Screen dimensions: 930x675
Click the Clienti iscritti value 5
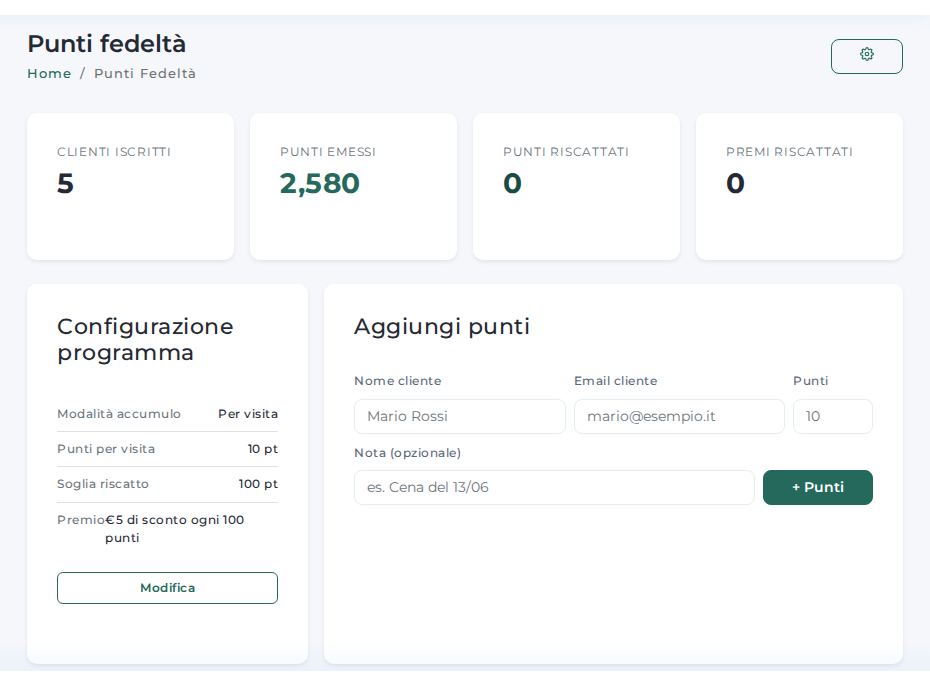[x=65, y=183]
